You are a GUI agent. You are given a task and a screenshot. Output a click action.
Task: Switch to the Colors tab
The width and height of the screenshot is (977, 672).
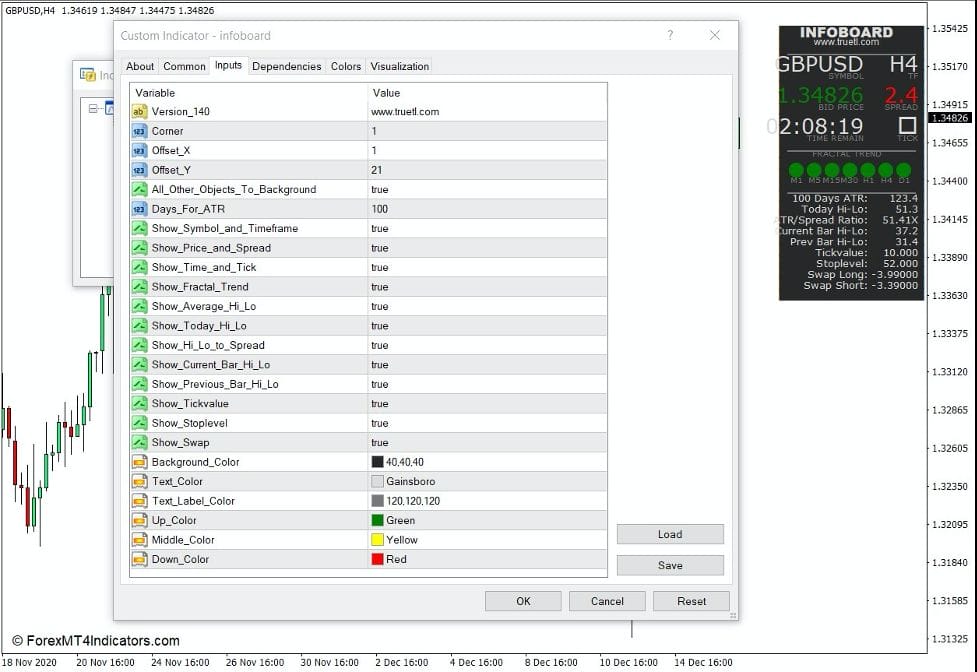pyautogui.click(x=345, y=66)
